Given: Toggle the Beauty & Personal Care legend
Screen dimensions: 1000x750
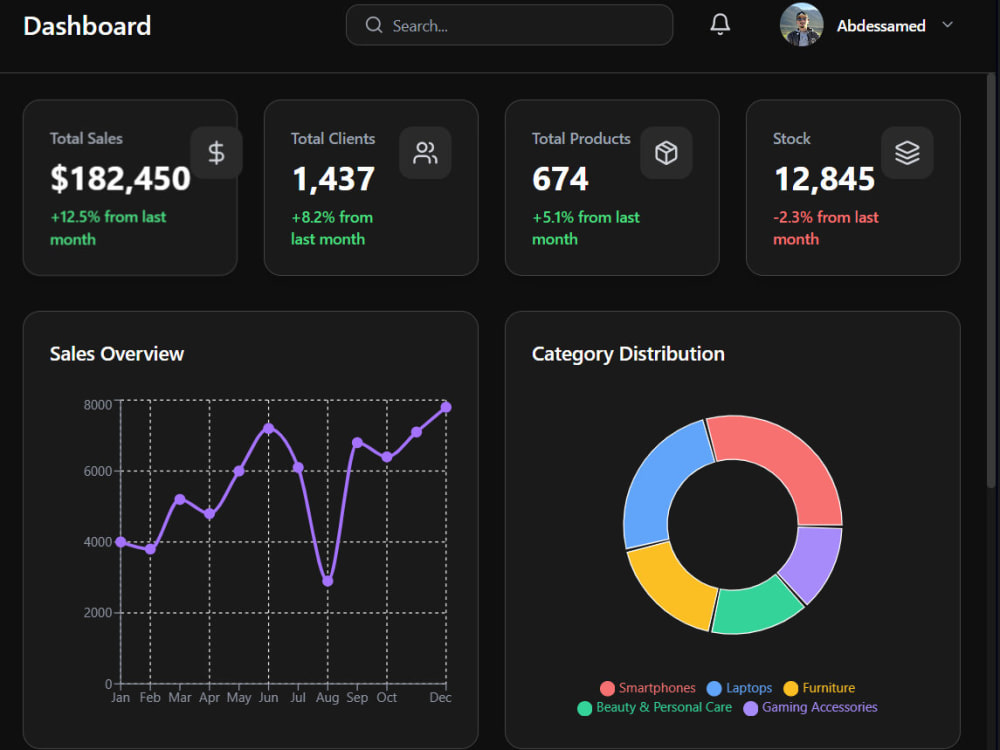Looking at the screenshot, I should [654, 707].
